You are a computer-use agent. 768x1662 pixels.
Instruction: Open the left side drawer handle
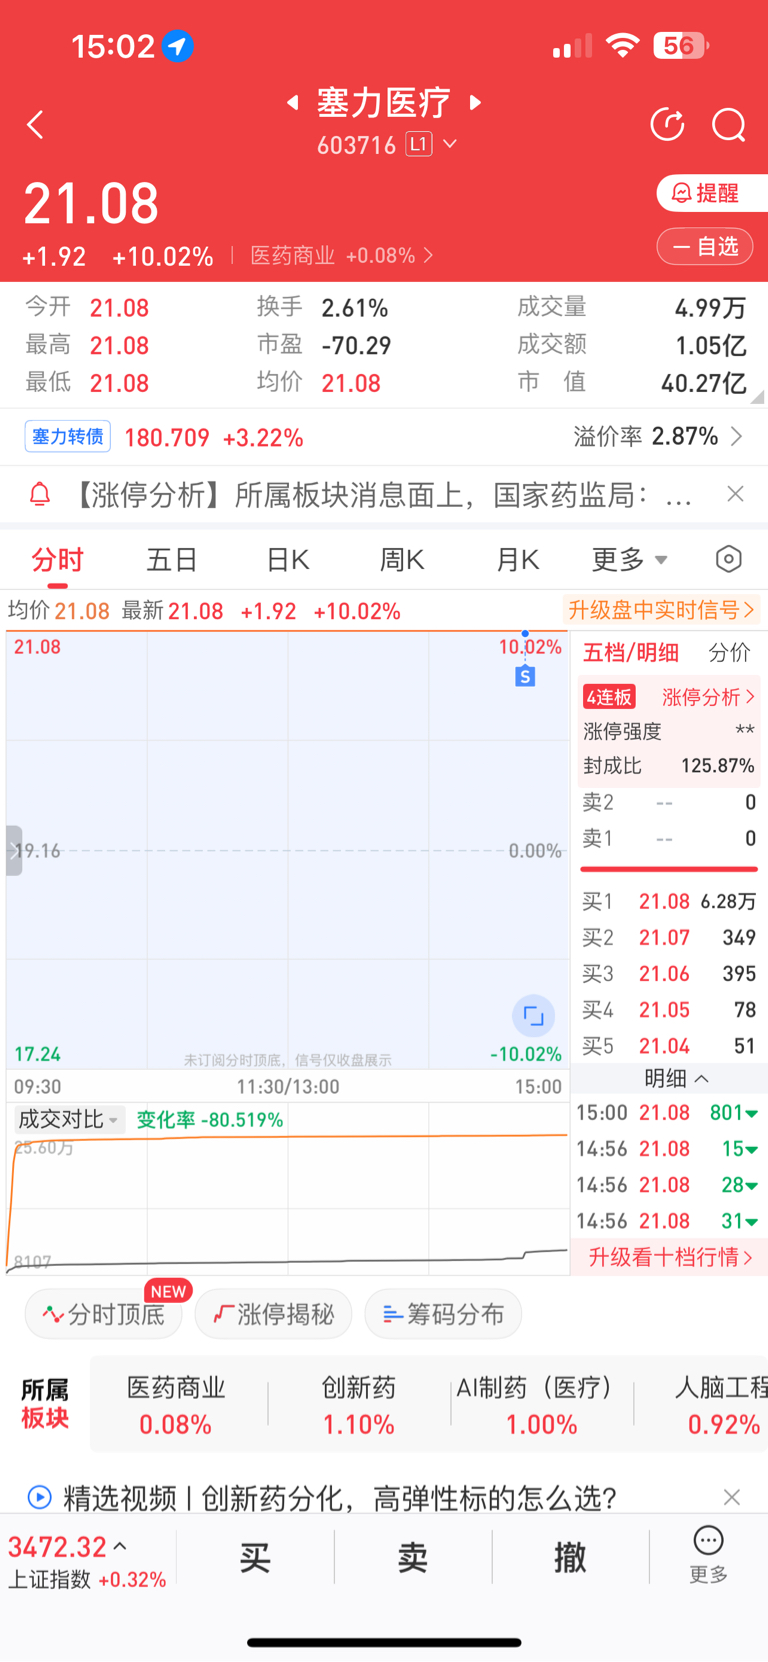[x=13, y=851]
